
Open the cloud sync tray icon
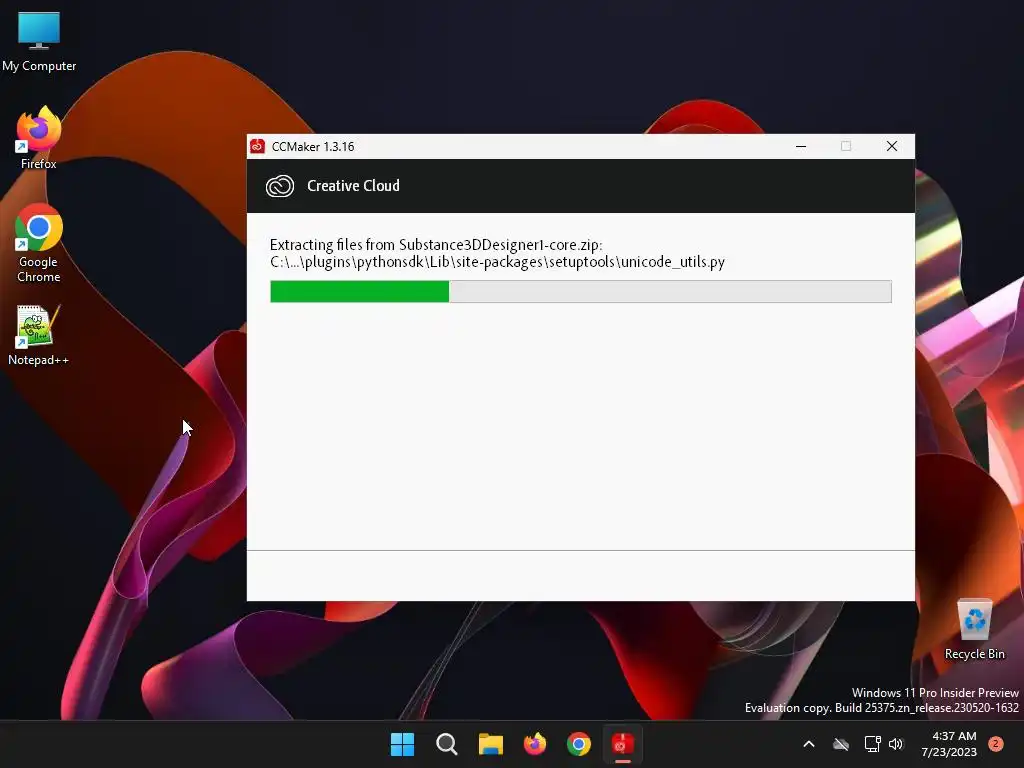tap(841, 744)
